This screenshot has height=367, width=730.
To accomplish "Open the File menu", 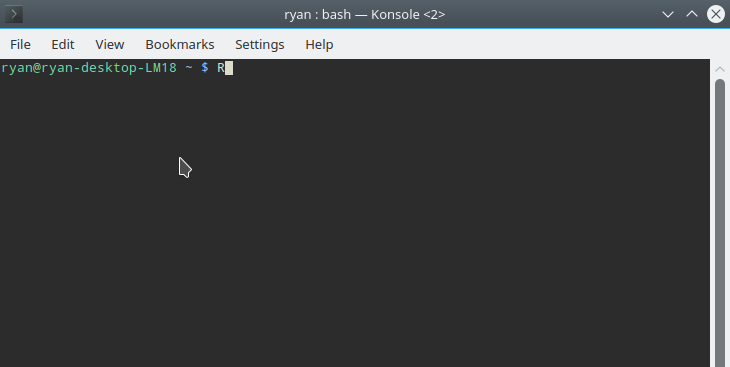I will click(20, 44).
